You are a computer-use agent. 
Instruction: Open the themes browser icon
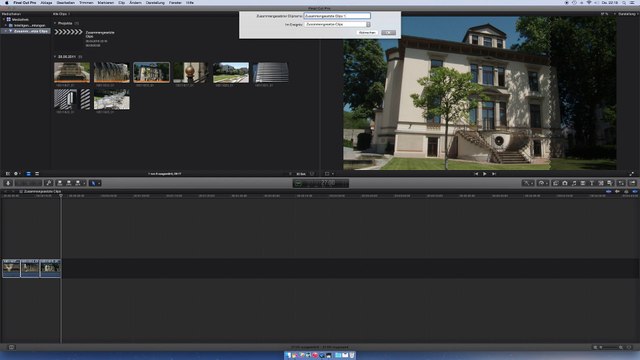pyautogui.click(x=610, y=183)
